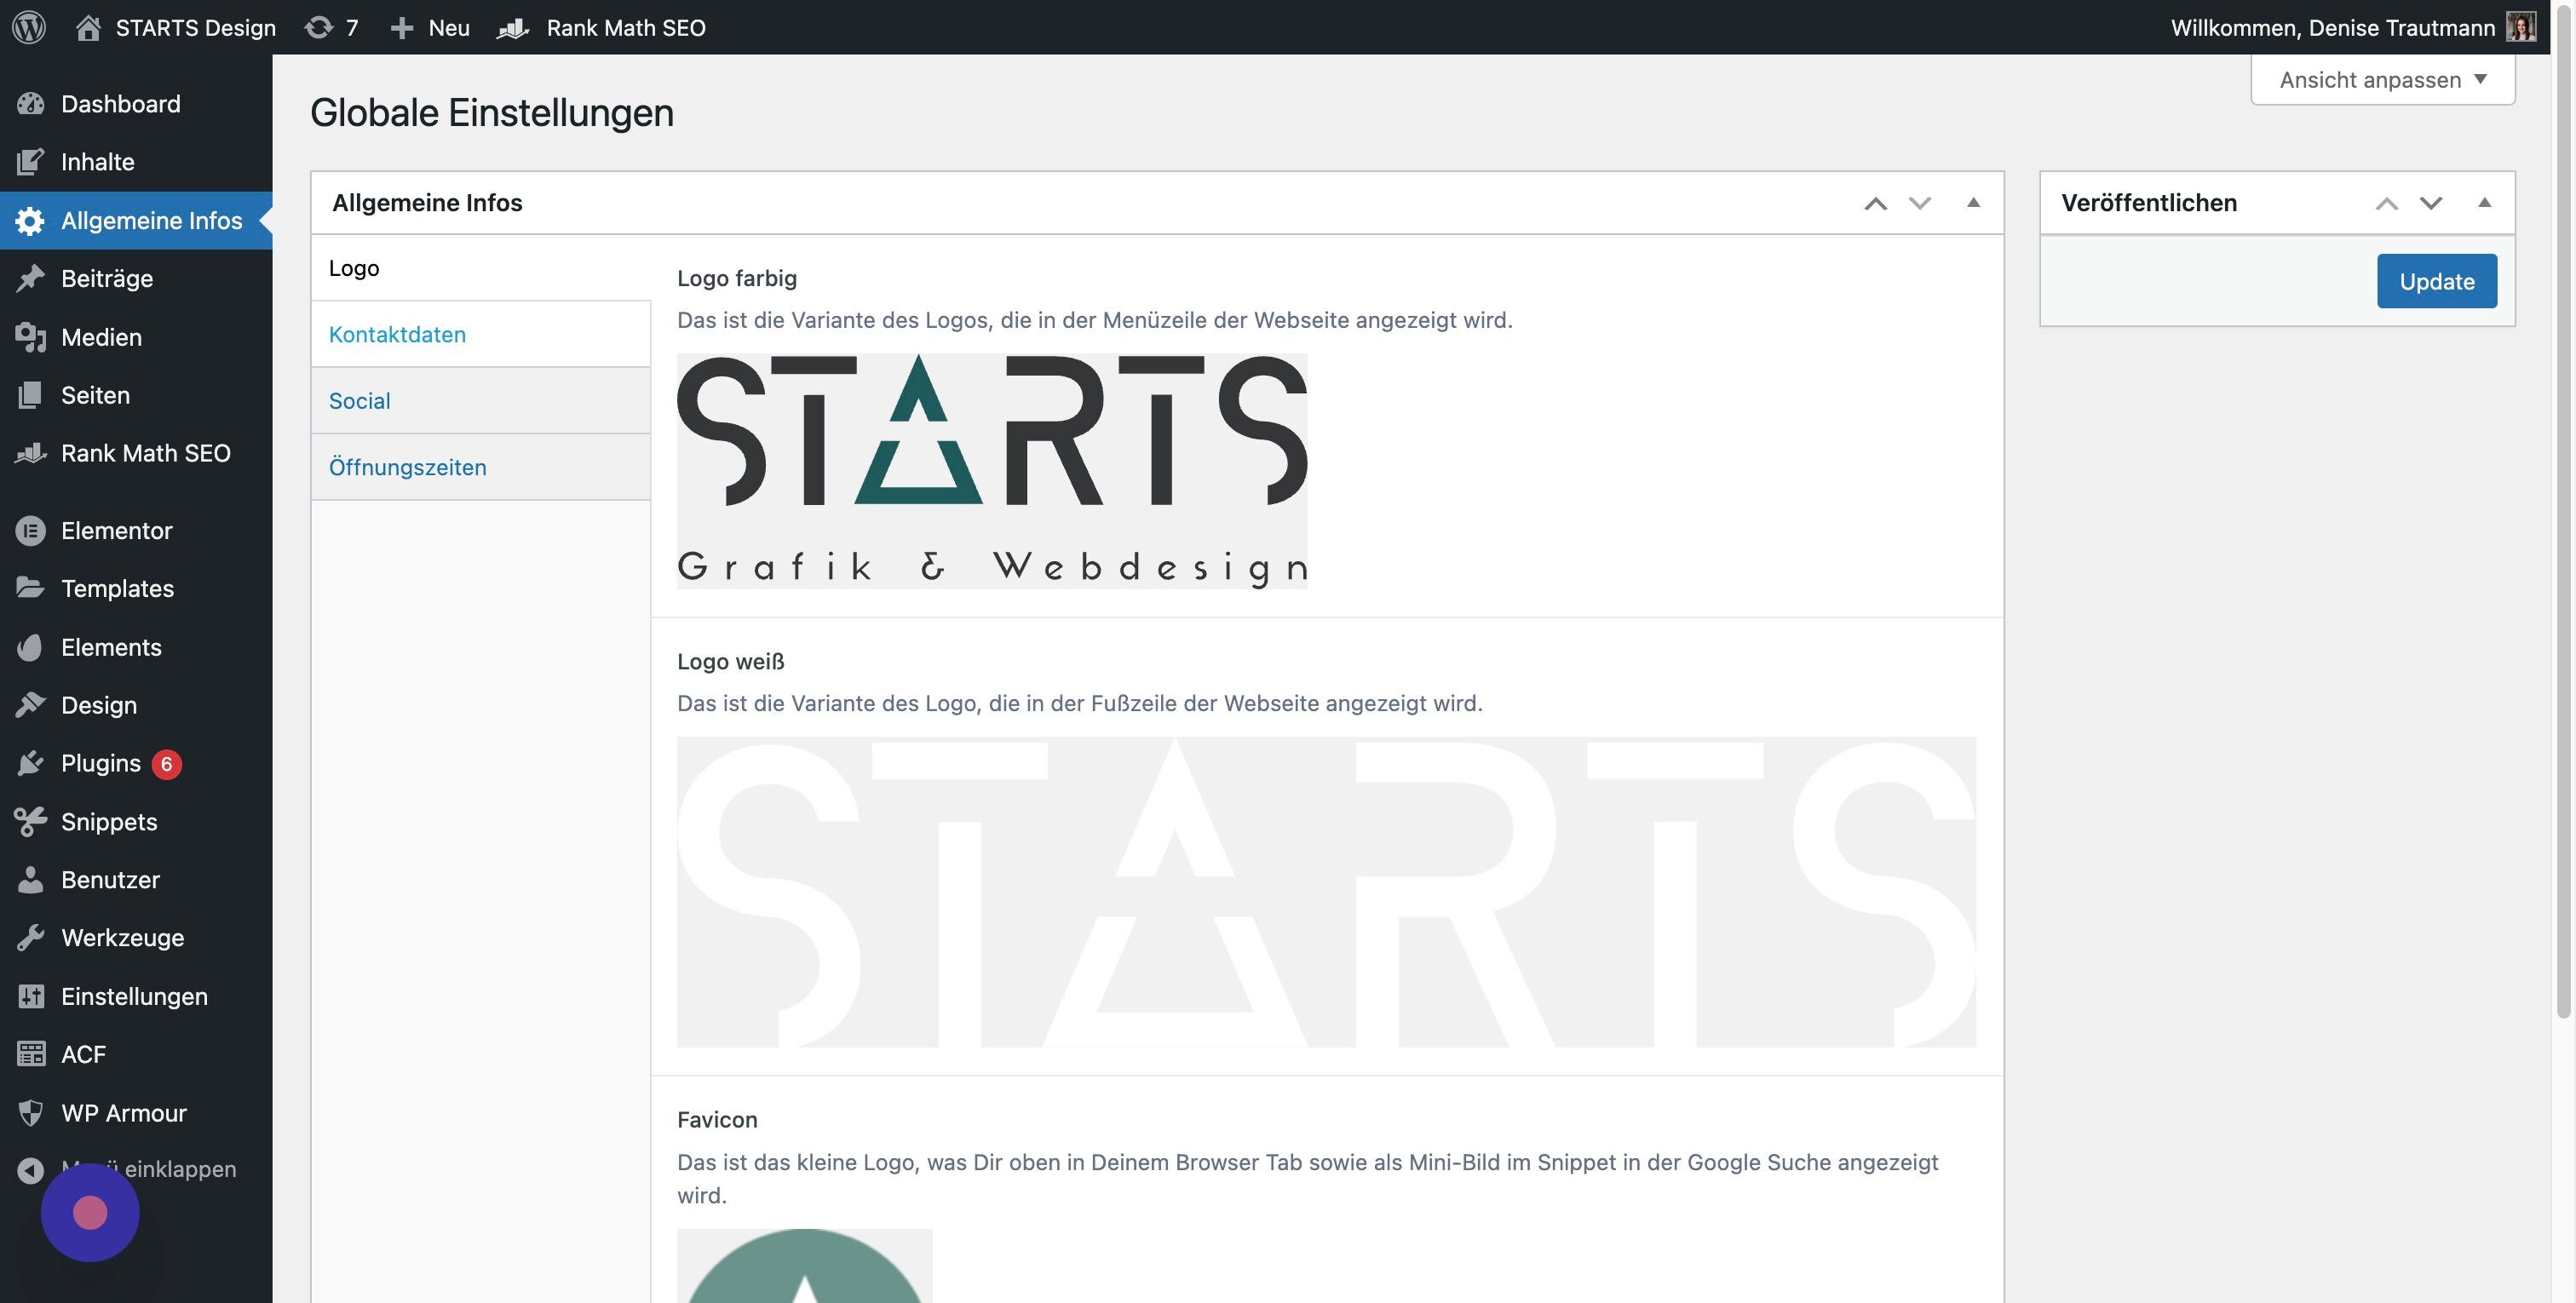This screenshot has height=1303, width=2576.
Task: Click the Dashboard gauge icon
Action: pos(31,104)
